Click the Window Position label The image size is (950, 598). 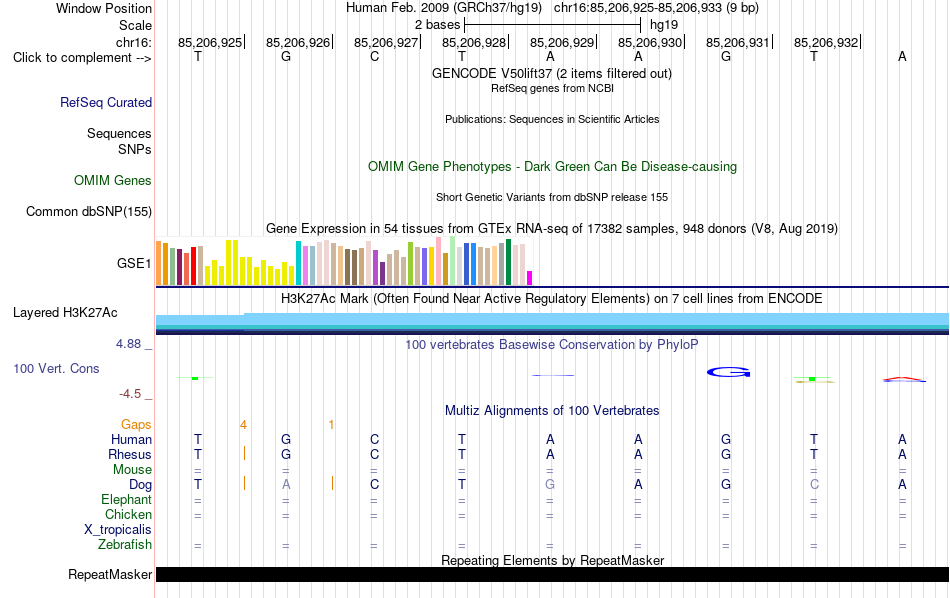[104, 8]
